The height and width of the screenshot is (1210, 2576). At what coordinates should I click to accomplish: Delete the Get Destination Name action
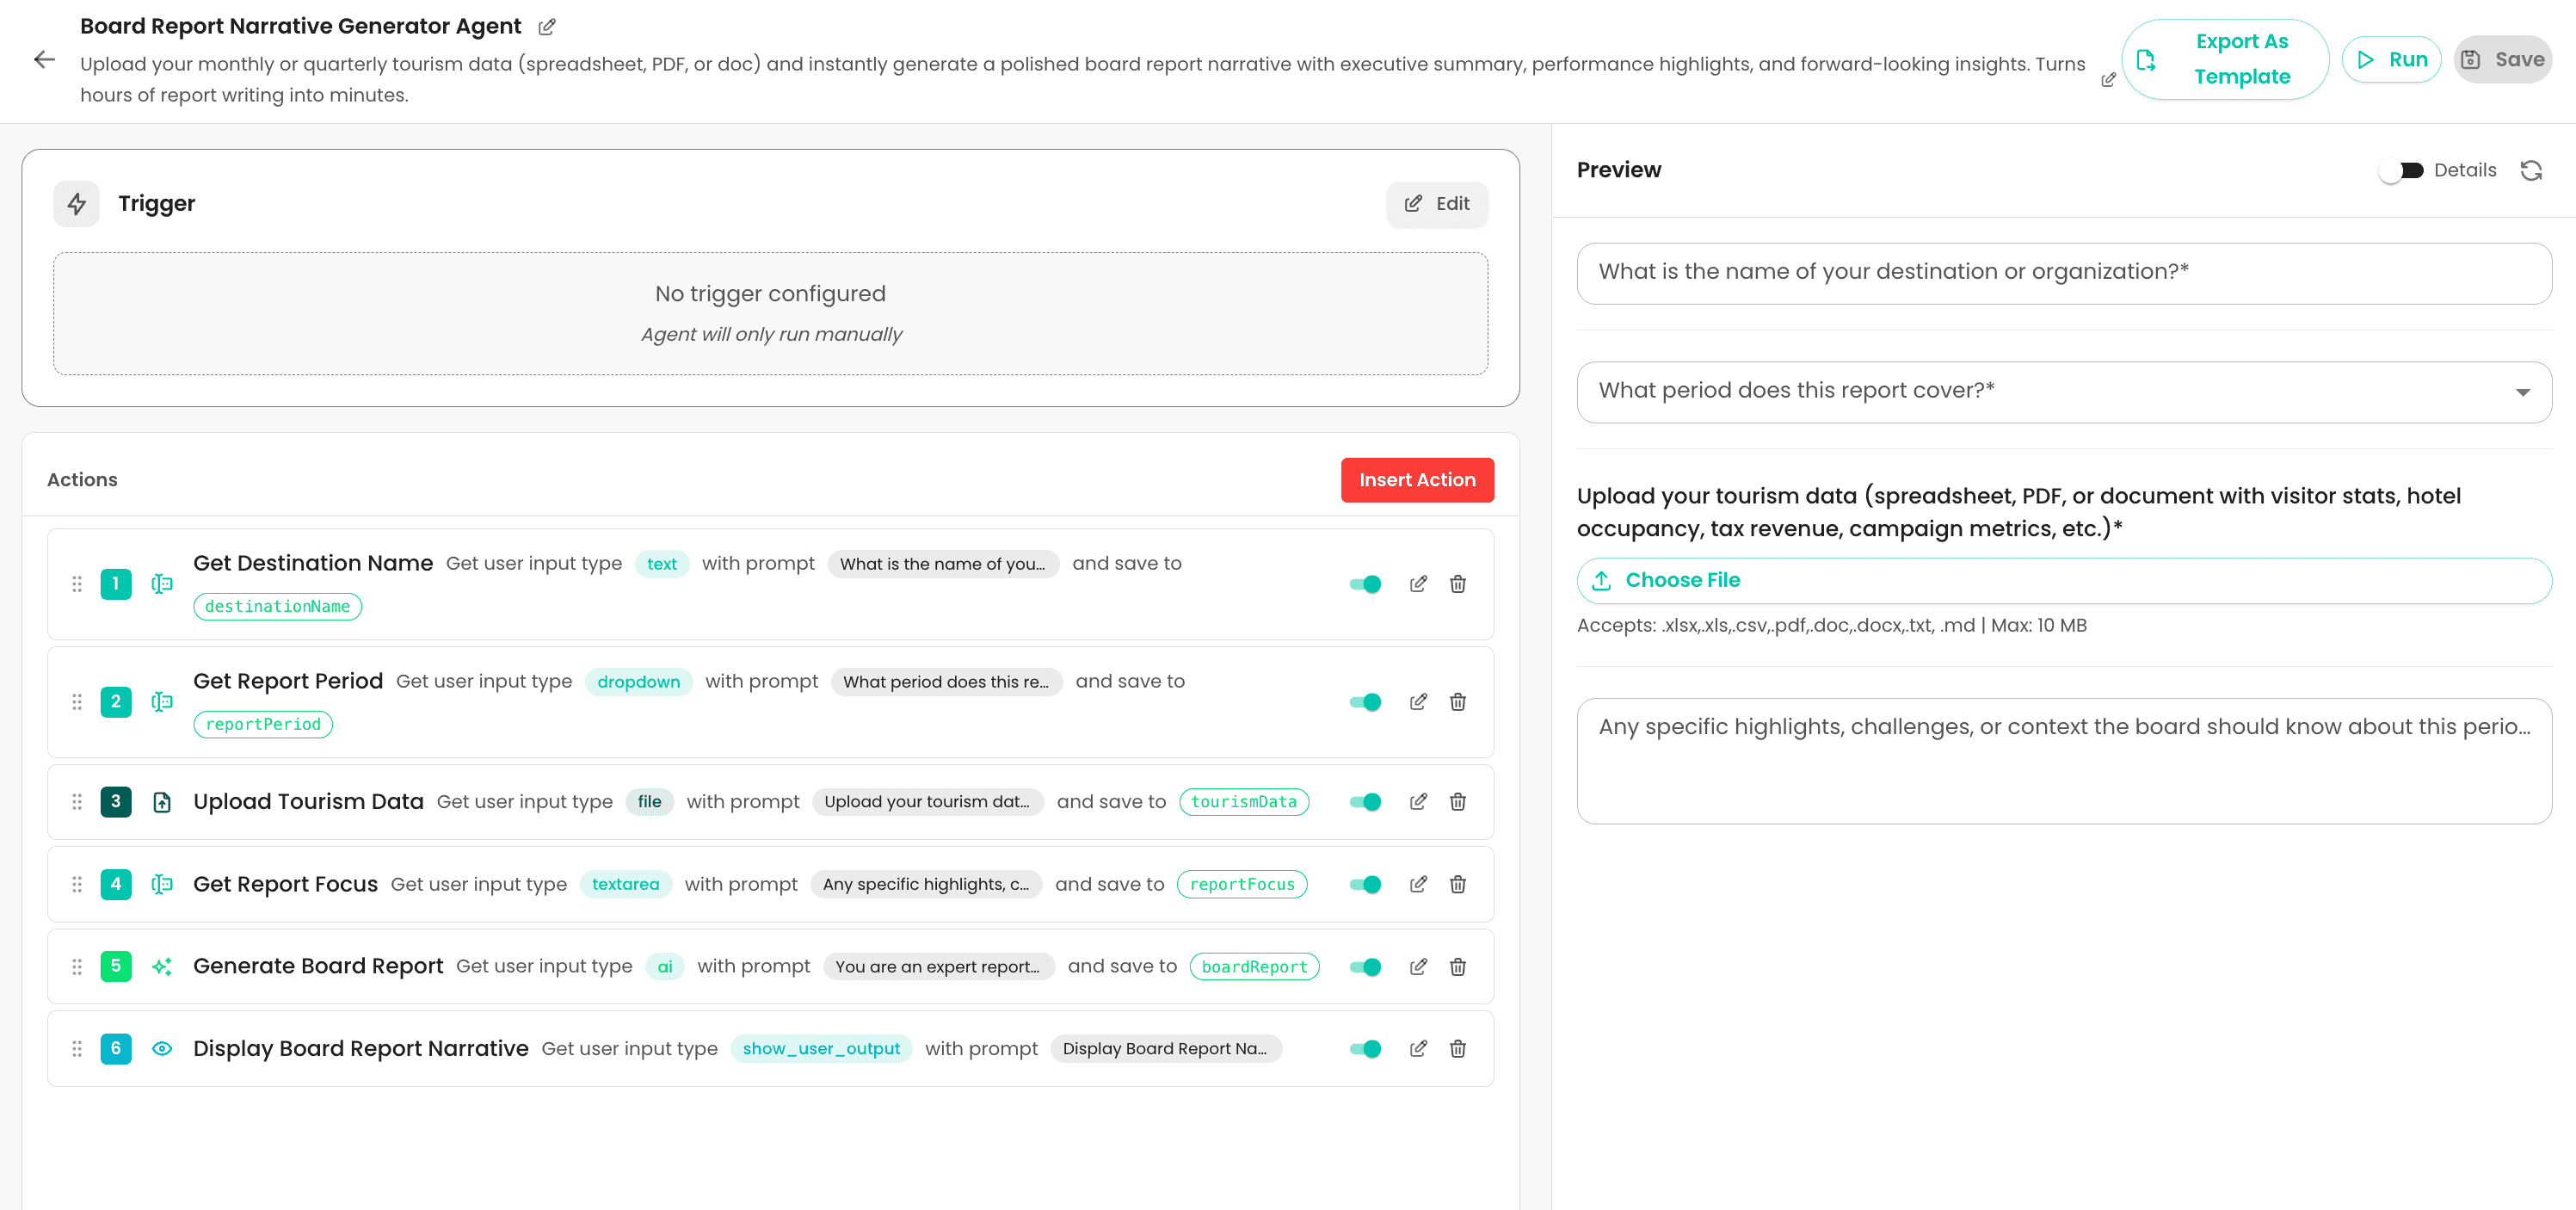click(x=1458, y=584)
